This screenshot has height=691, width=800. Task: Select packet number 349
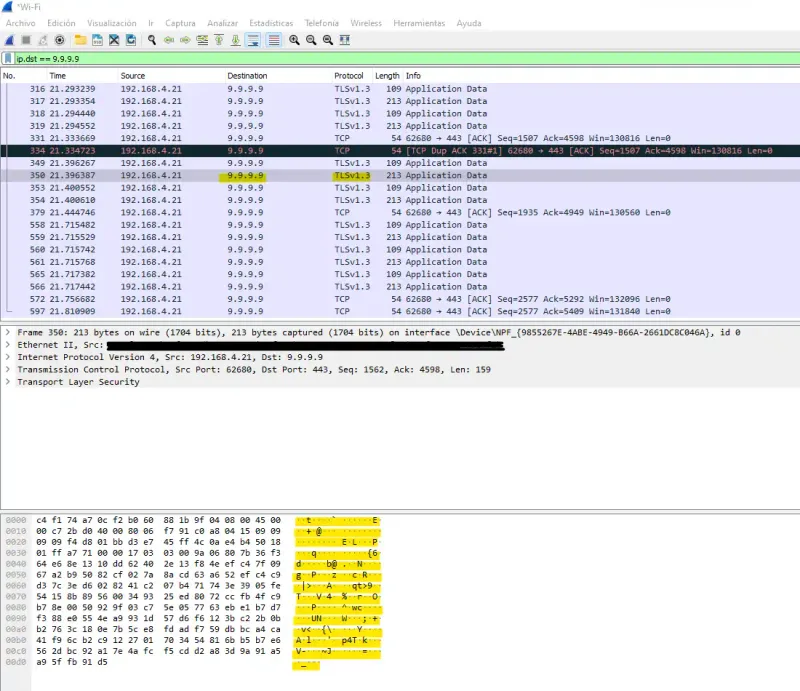(x=400, y=163)
